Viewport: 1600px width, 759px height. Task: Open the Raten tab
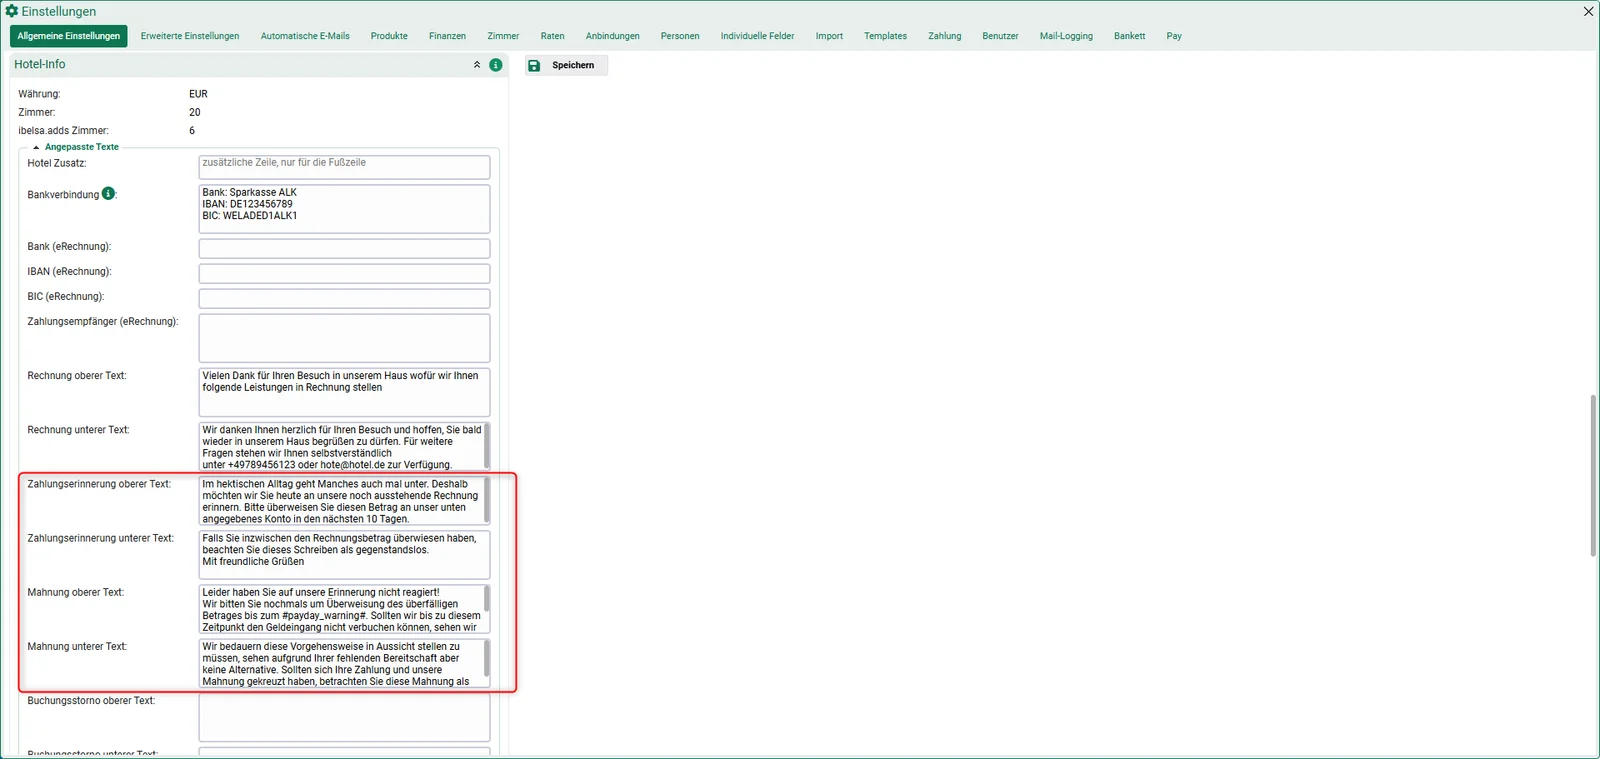(552, 36)
